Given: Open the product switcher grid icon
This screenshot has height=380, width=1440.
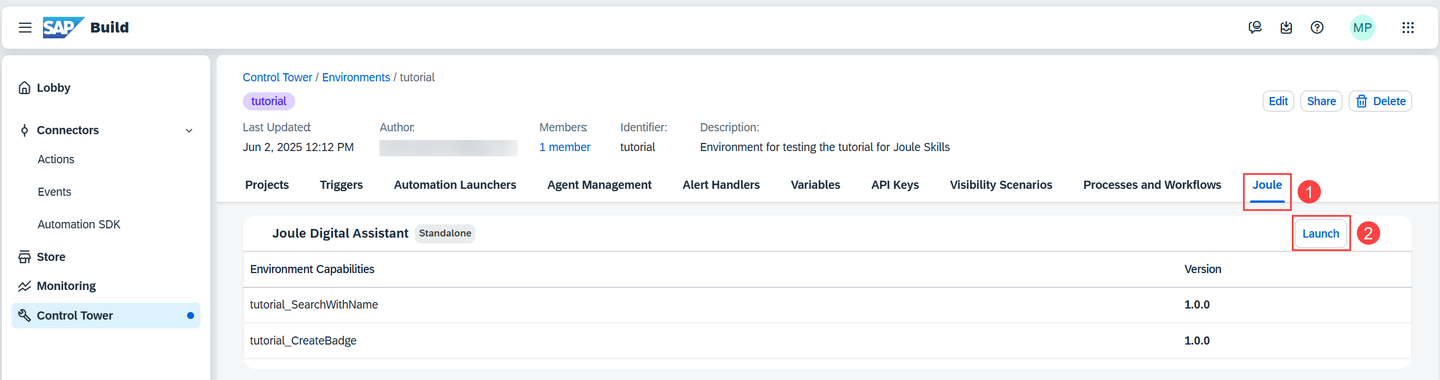Looking at the screenshot, I should coord(1408,28).
